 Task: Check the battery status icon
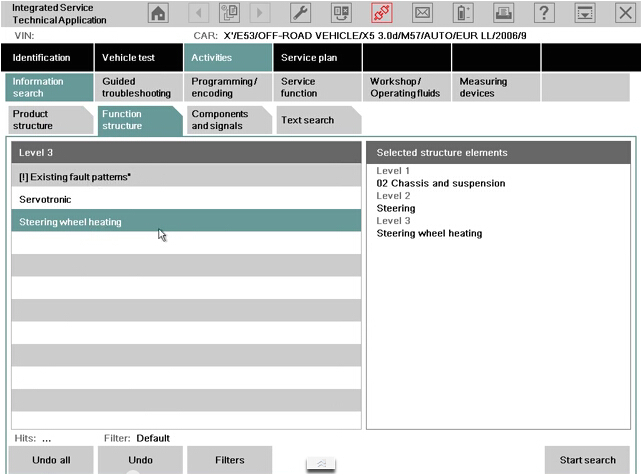(x=463, y=13)
